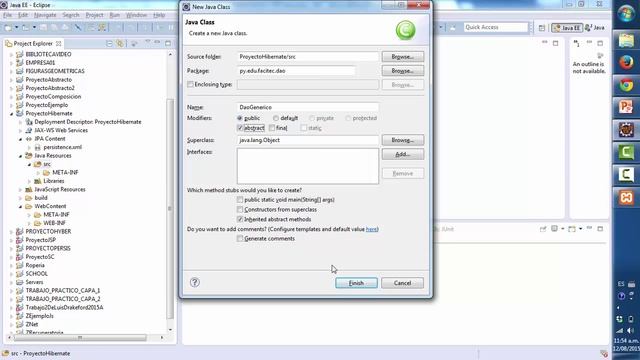Switch to the Java perspective
Viewport: 640px width, 360px height.
[595, 28]
